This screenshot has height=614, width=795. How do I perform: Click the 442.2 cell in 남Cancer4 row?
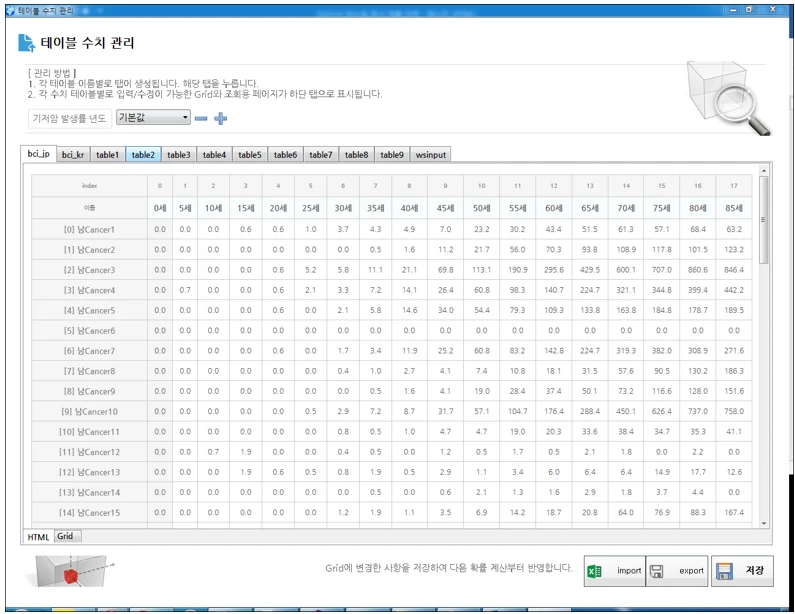point(734,291)
